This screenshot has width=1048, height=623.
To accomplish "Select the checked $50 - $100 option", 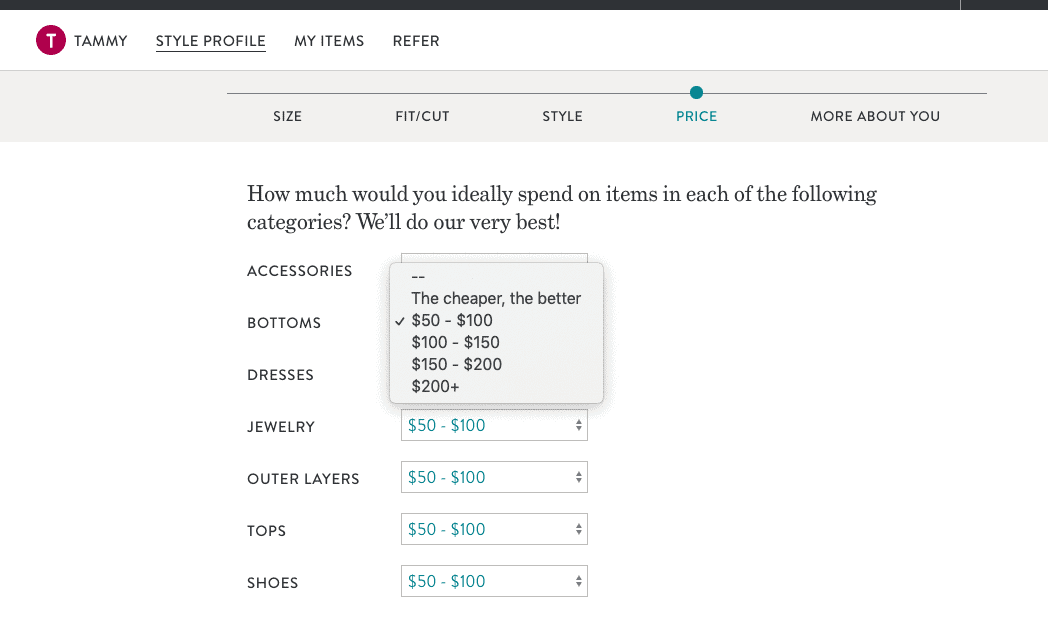I will pyautogui.click(x=496, y=320).
